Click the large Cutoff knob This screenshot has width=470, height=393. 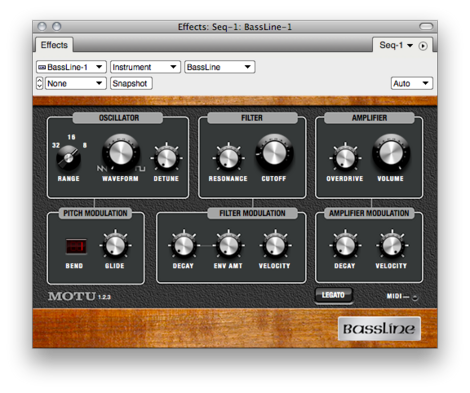[274, 153]
